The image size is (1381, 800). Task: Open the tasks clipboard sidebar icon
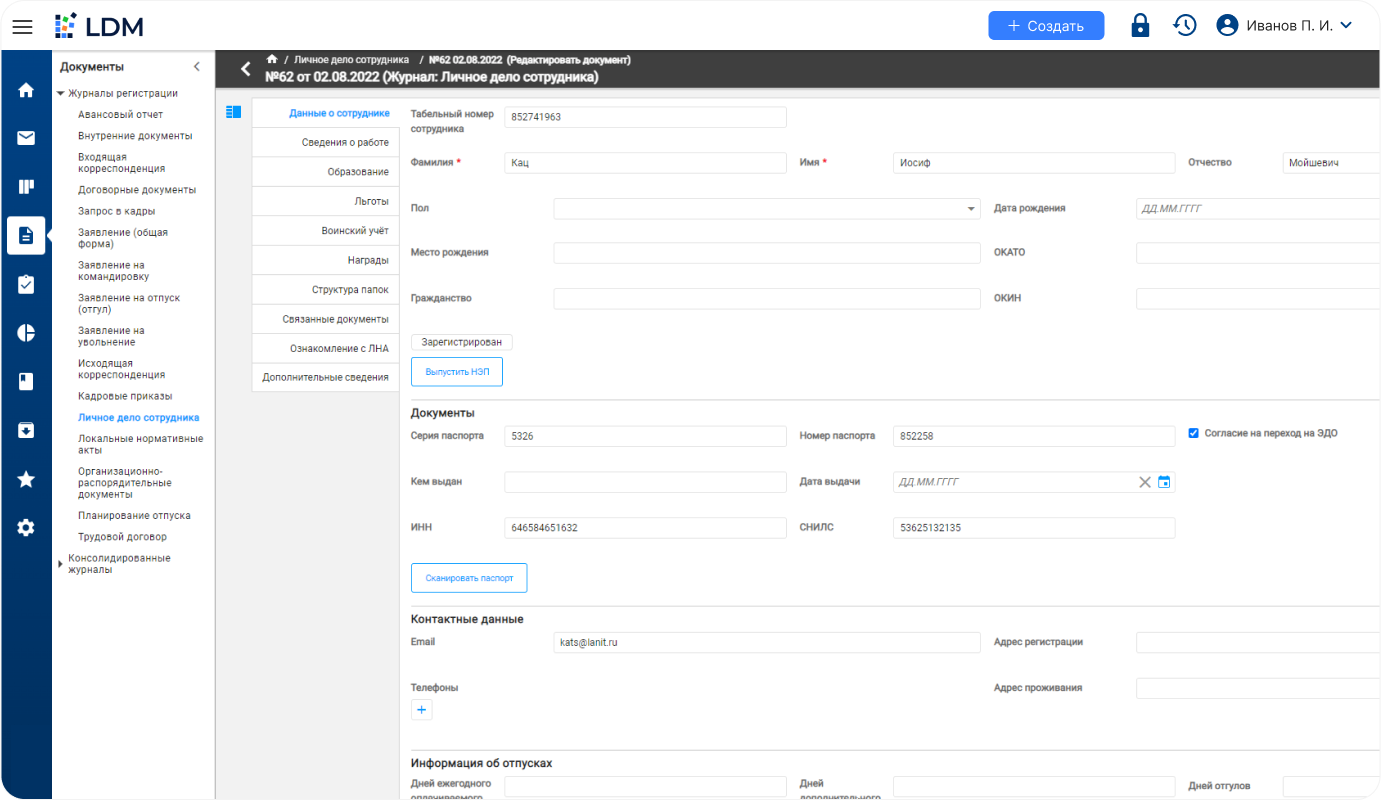26,284
